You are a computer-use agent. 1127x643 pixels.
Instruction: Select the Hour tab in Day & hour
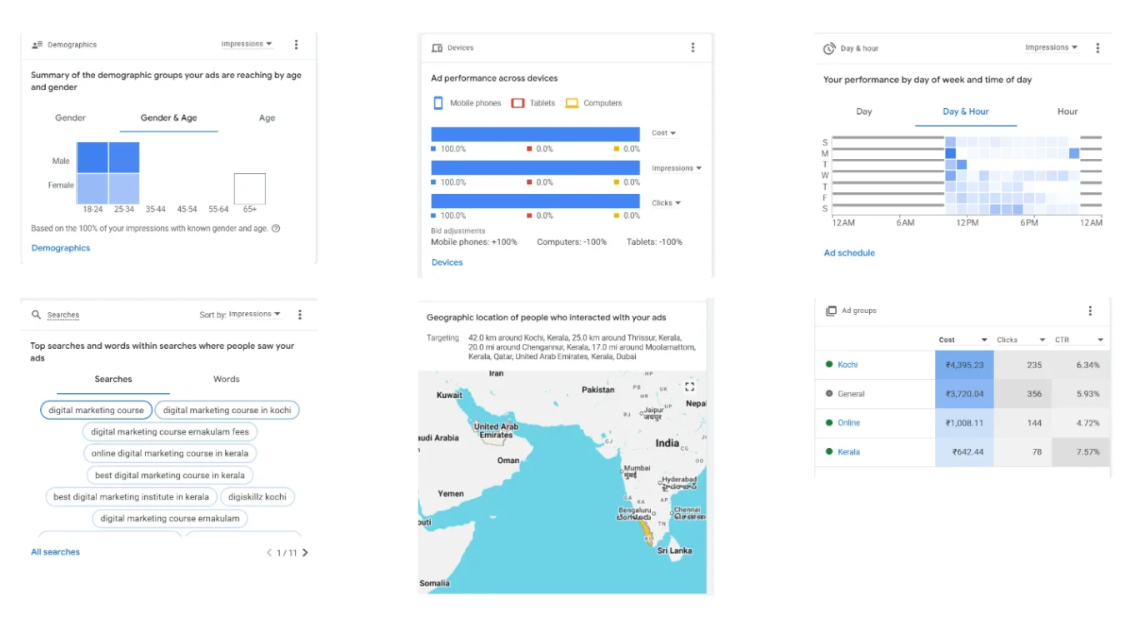click(1067, 112)
